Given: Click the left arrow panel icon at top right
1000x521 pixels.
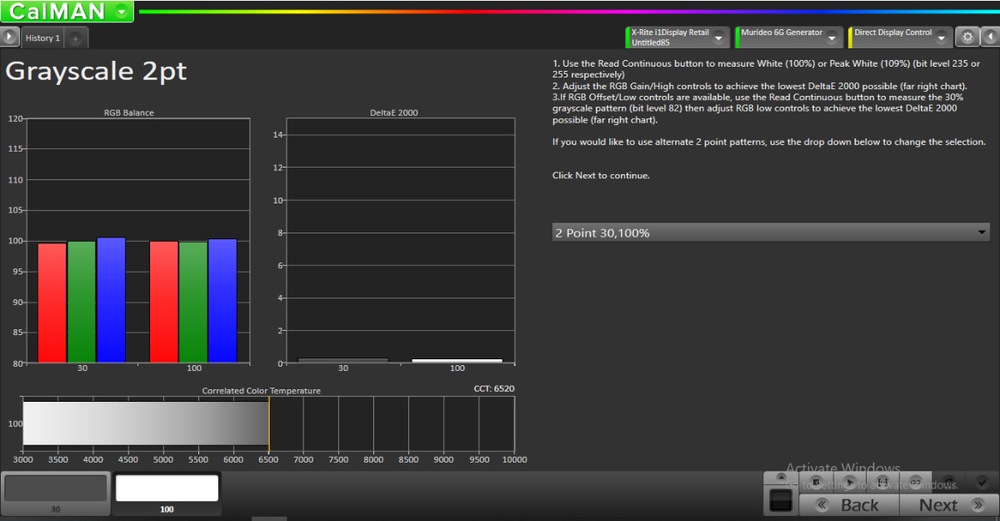Looking at the screenshot, I should point(988,37).
